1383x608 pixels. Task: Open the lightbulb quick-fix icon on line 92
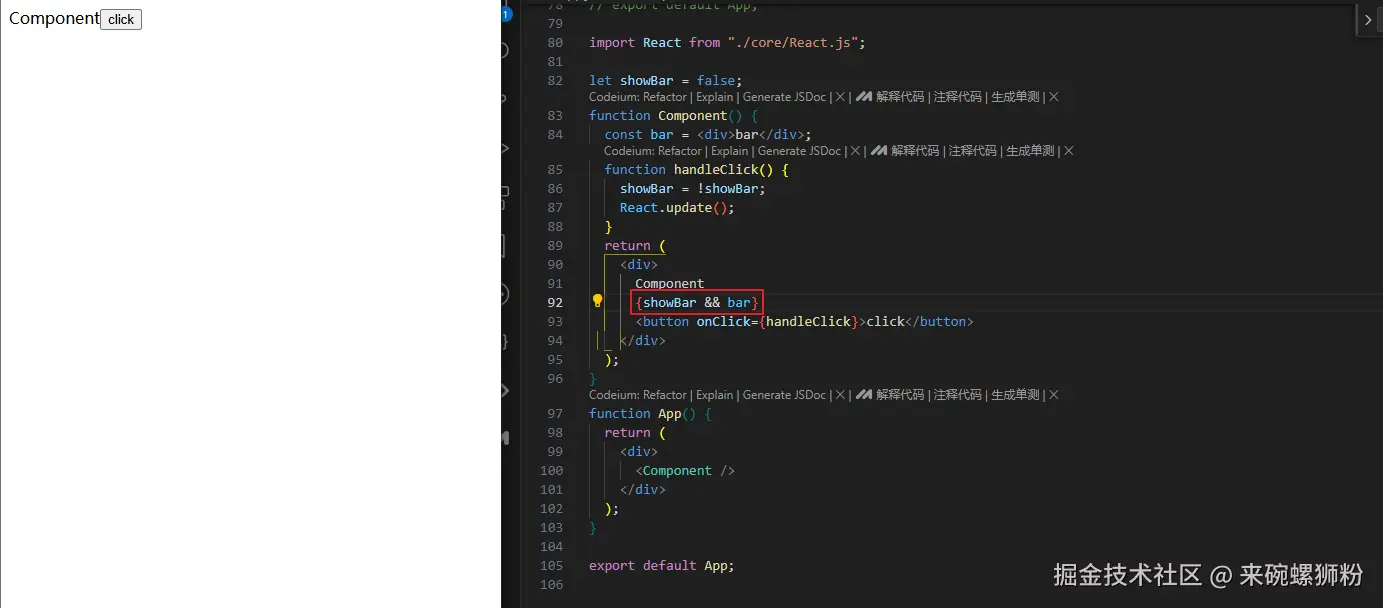[x=597, y=301]
